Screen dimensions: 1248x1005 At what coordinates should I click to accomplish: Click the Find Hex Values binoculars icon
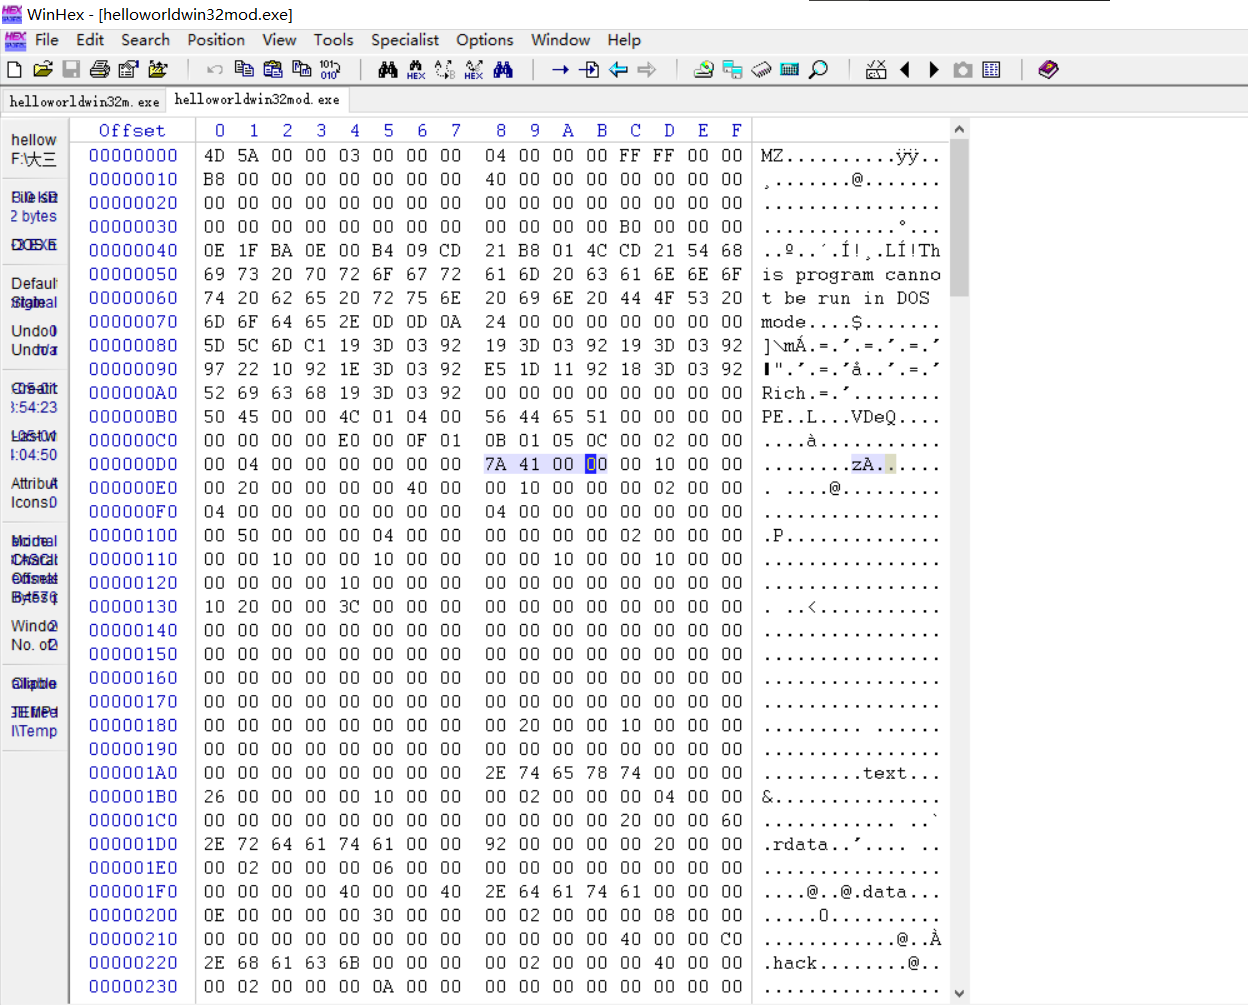coord(416,69)
